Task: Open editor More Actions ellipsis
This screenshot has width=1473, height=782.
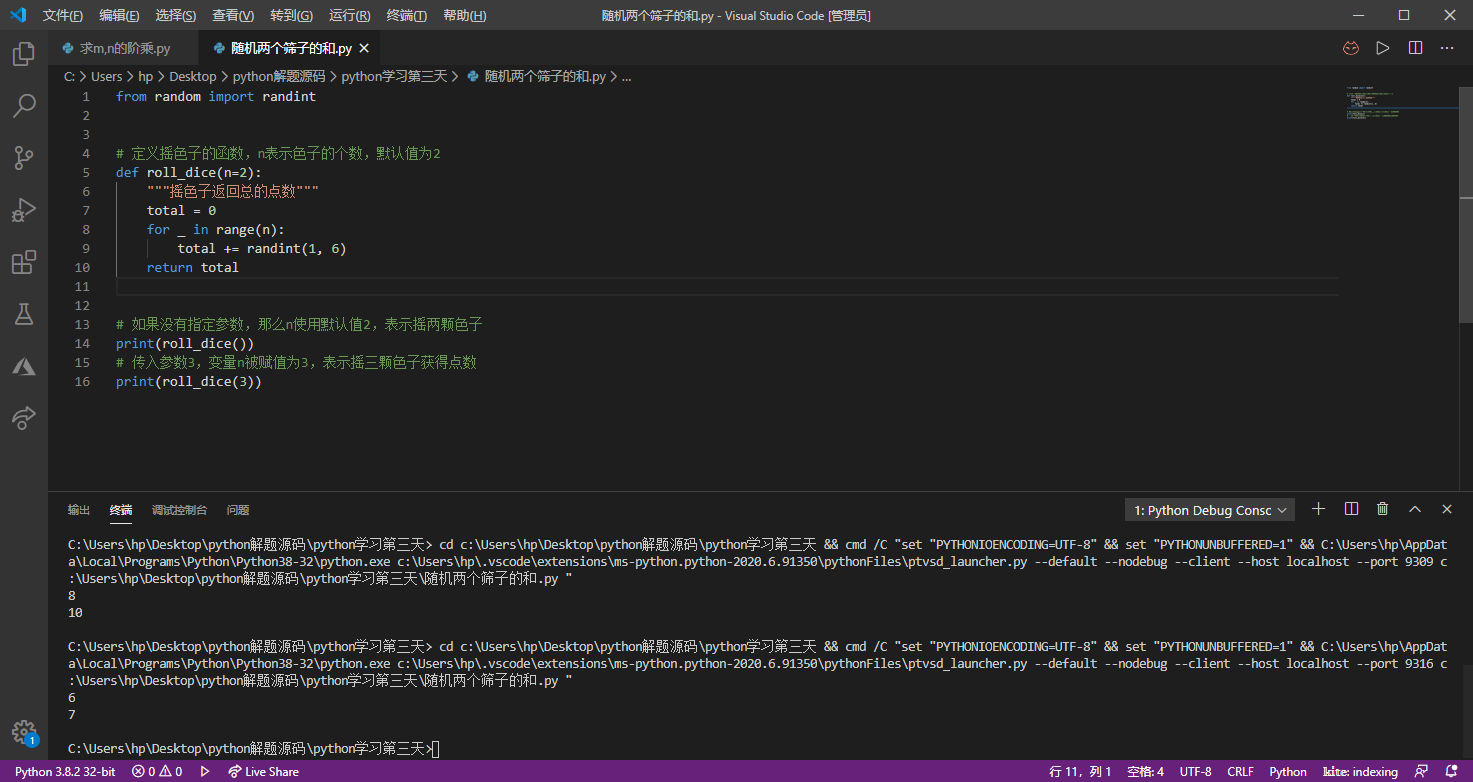Action: [x=1447, y=48]
